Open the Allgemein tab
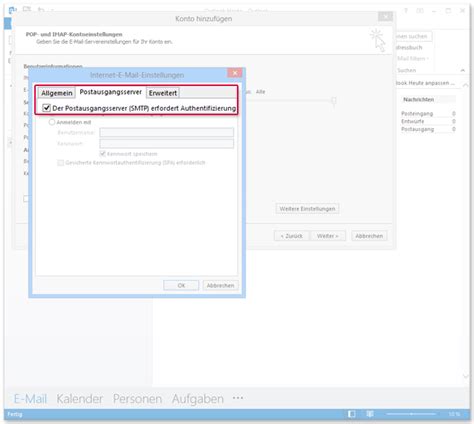This screenshot has height=424, width=474. [x=56, y=93]
